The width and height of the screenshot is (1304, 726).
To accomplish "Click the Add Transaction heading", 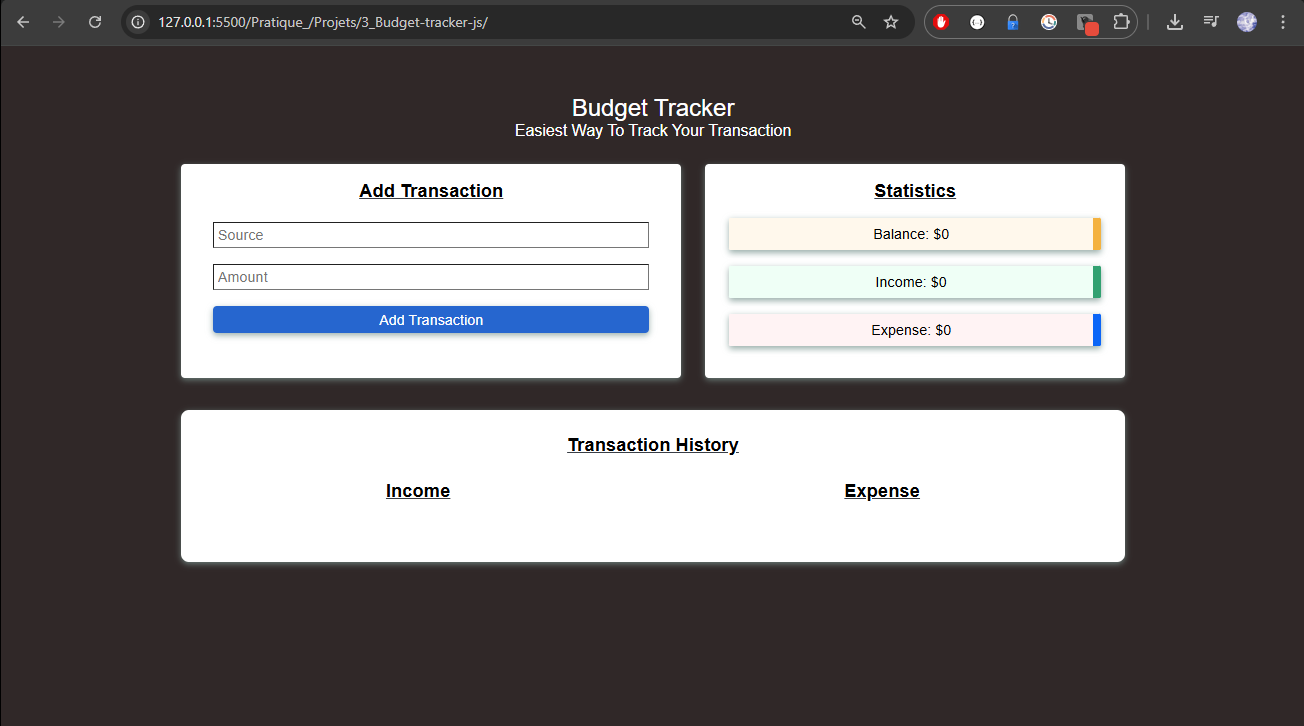I will pyautogui.click(x=431, y=191).
